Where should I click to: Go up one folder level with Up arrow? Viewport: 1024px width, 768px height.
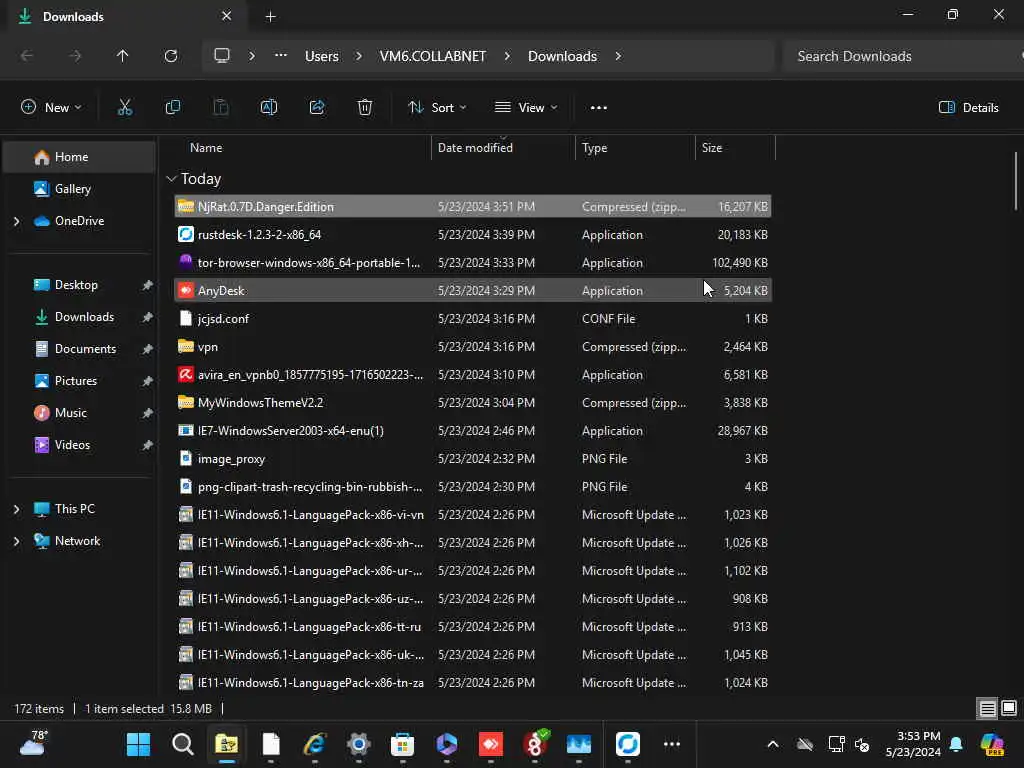click(123, 56)
